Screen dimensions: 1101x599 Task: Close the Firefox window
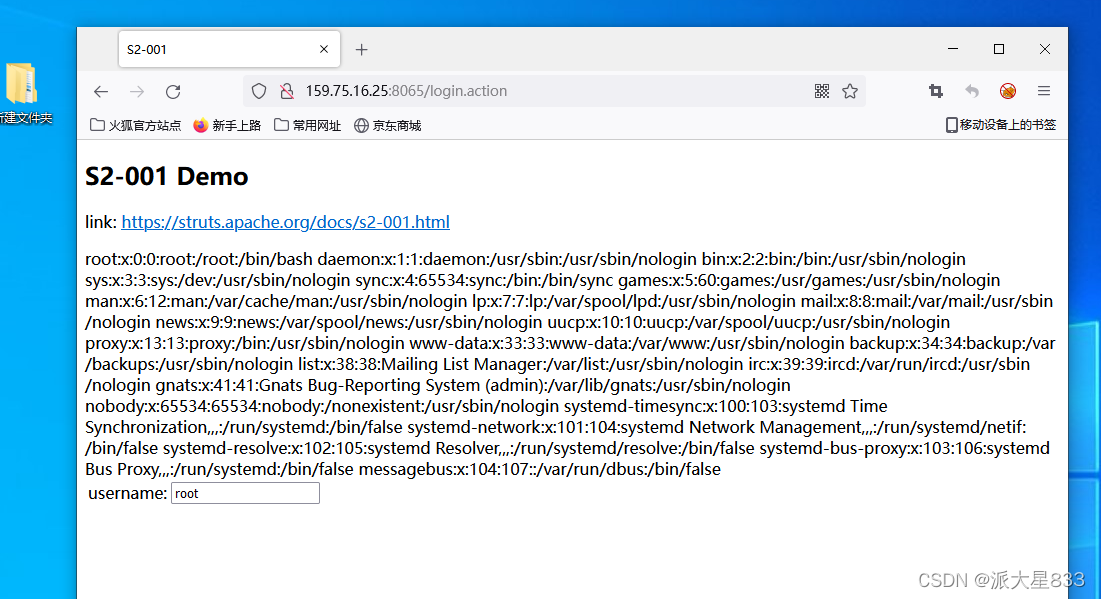1045,48
